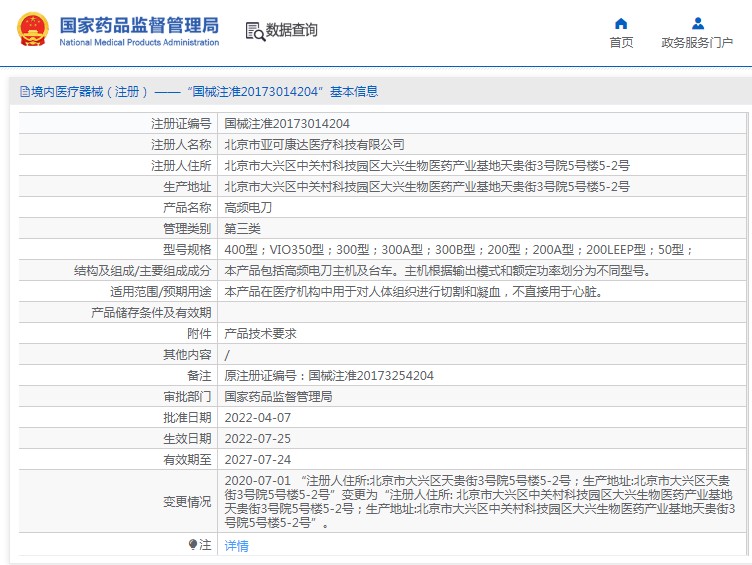Click the 附件 row label

[x=199, y=333]
